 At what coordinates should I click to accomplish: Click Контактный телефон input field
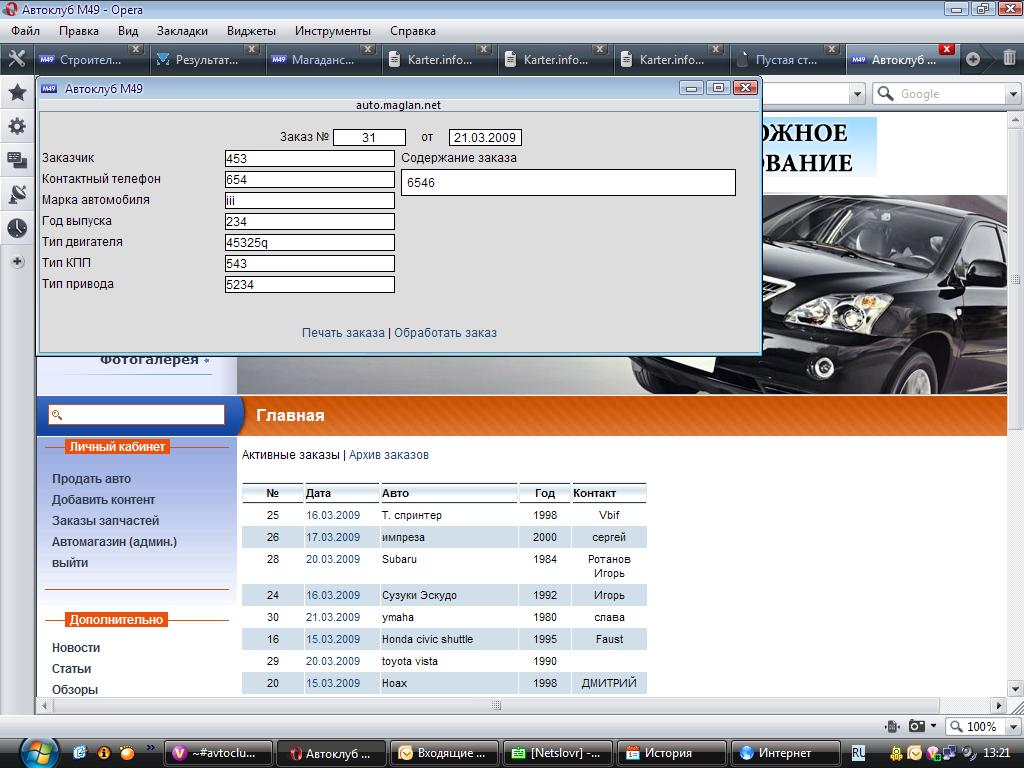pyautogui.click(x=310, y=180)
